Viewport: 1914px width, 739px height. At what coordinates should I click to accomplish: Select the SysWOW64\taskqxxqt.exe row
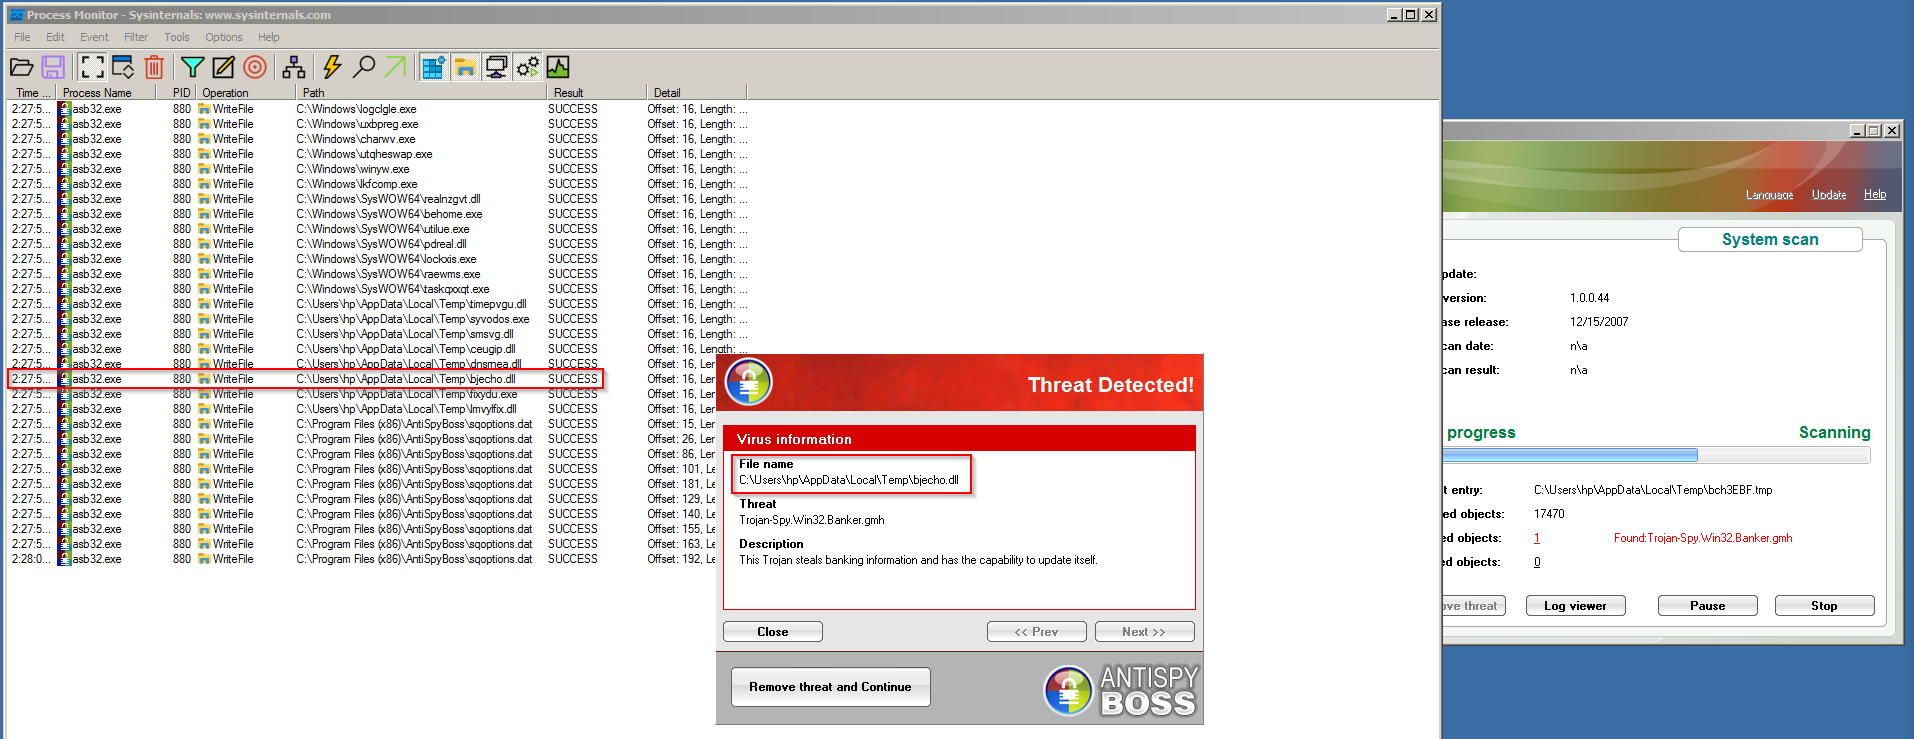[378, 289]
